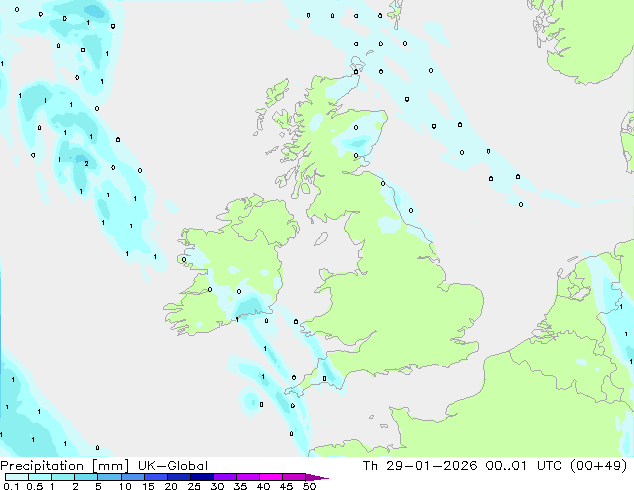Click the '0.1' legend scale label
This screenshot has height=490, width=634.
click(x=11, y=486)
